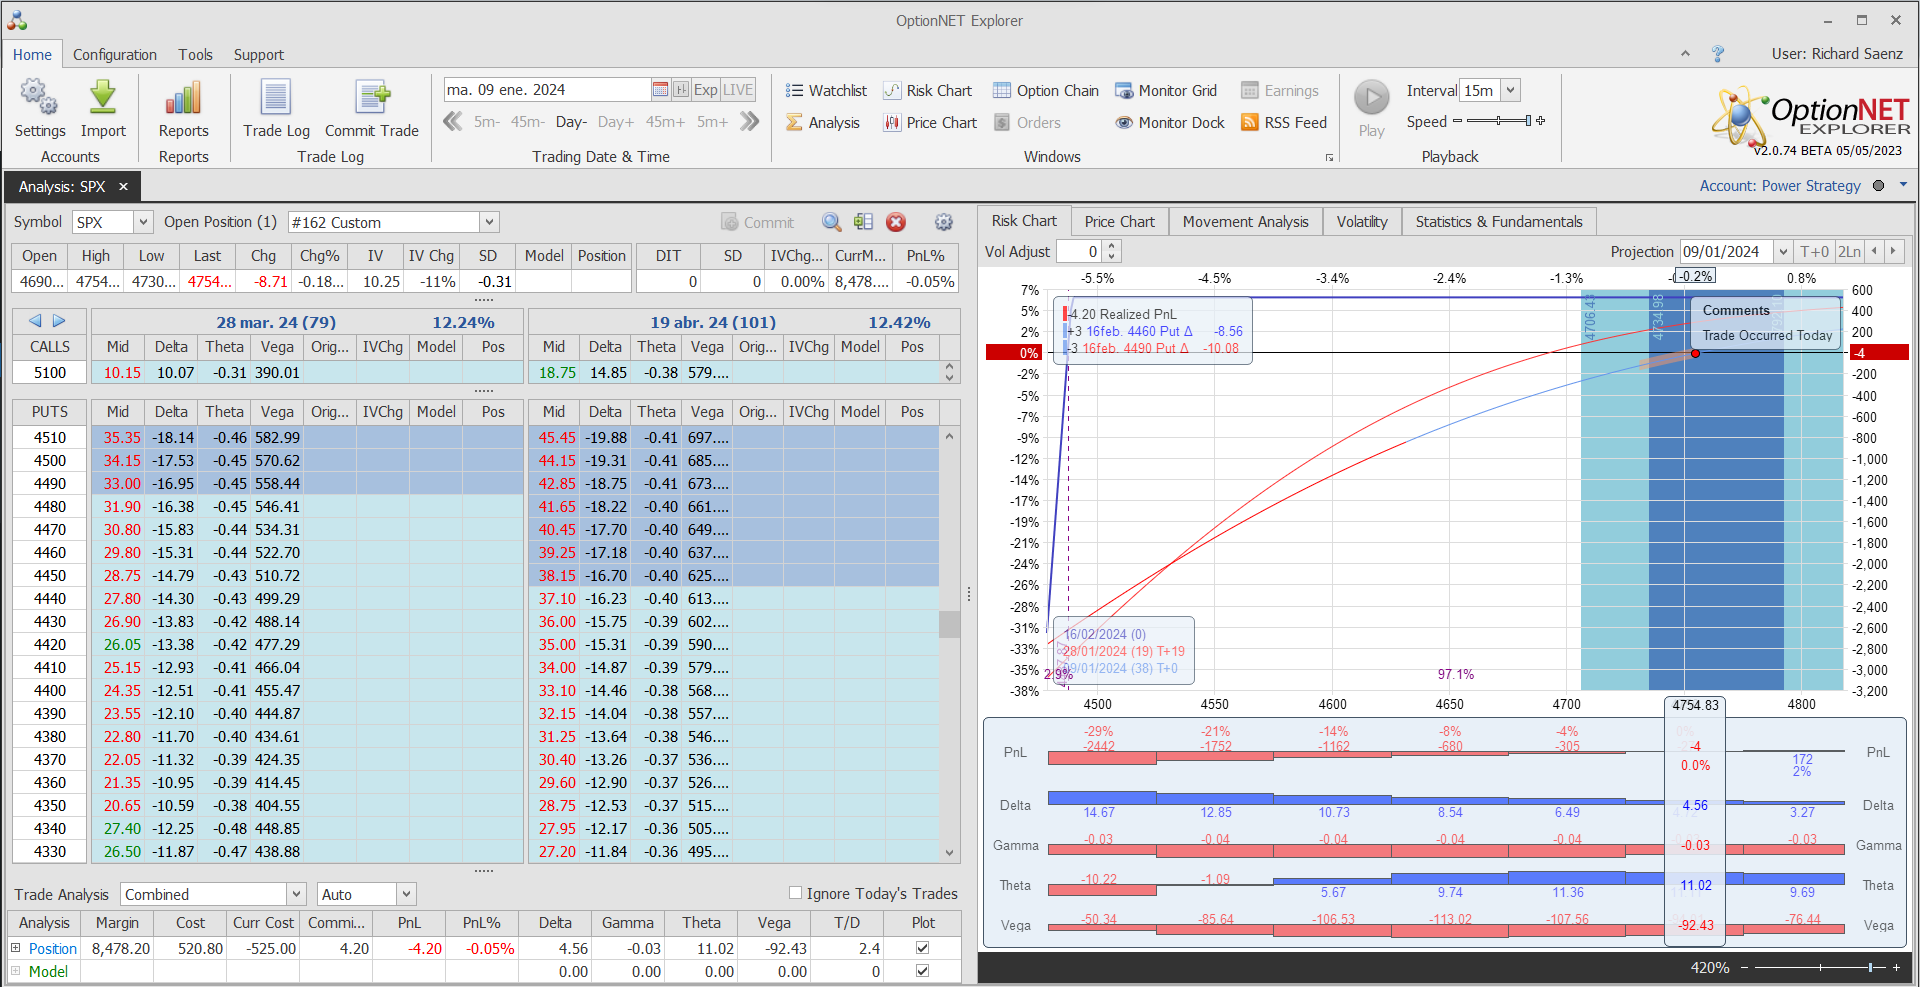Expand the Interval 15m dropdown
Viewport: 1920px width, 987px height.
pos(1510,90)
